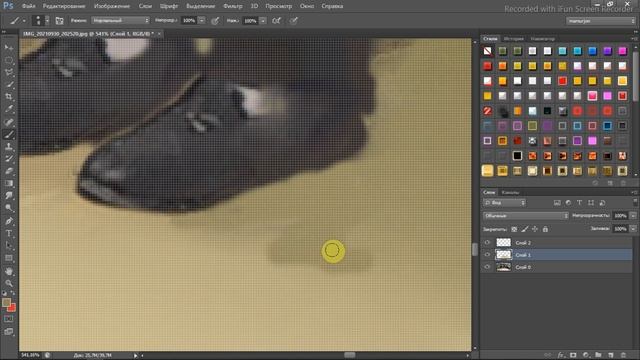640x360 pixels.
Task: Create new layer in Layers panel
Action: click(x=611, y=355)
